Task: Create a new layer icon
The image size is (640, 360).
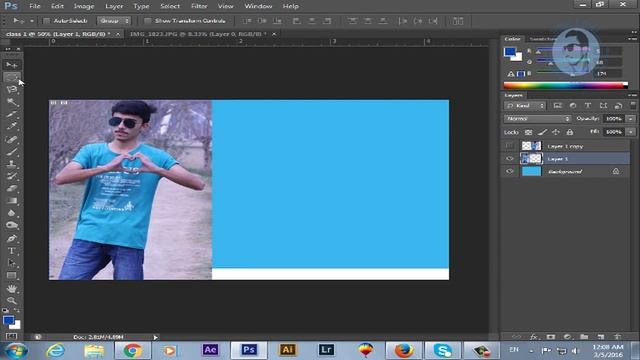Action: [x=601, y=337]
